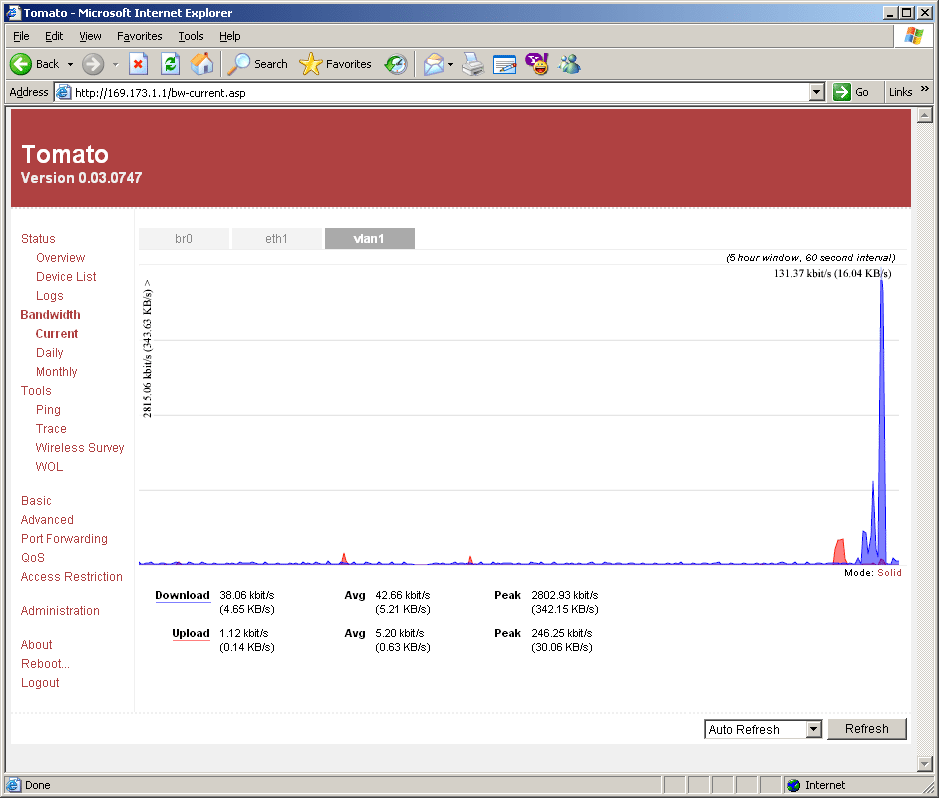Open QoS settings link

[x=33, y=557]
